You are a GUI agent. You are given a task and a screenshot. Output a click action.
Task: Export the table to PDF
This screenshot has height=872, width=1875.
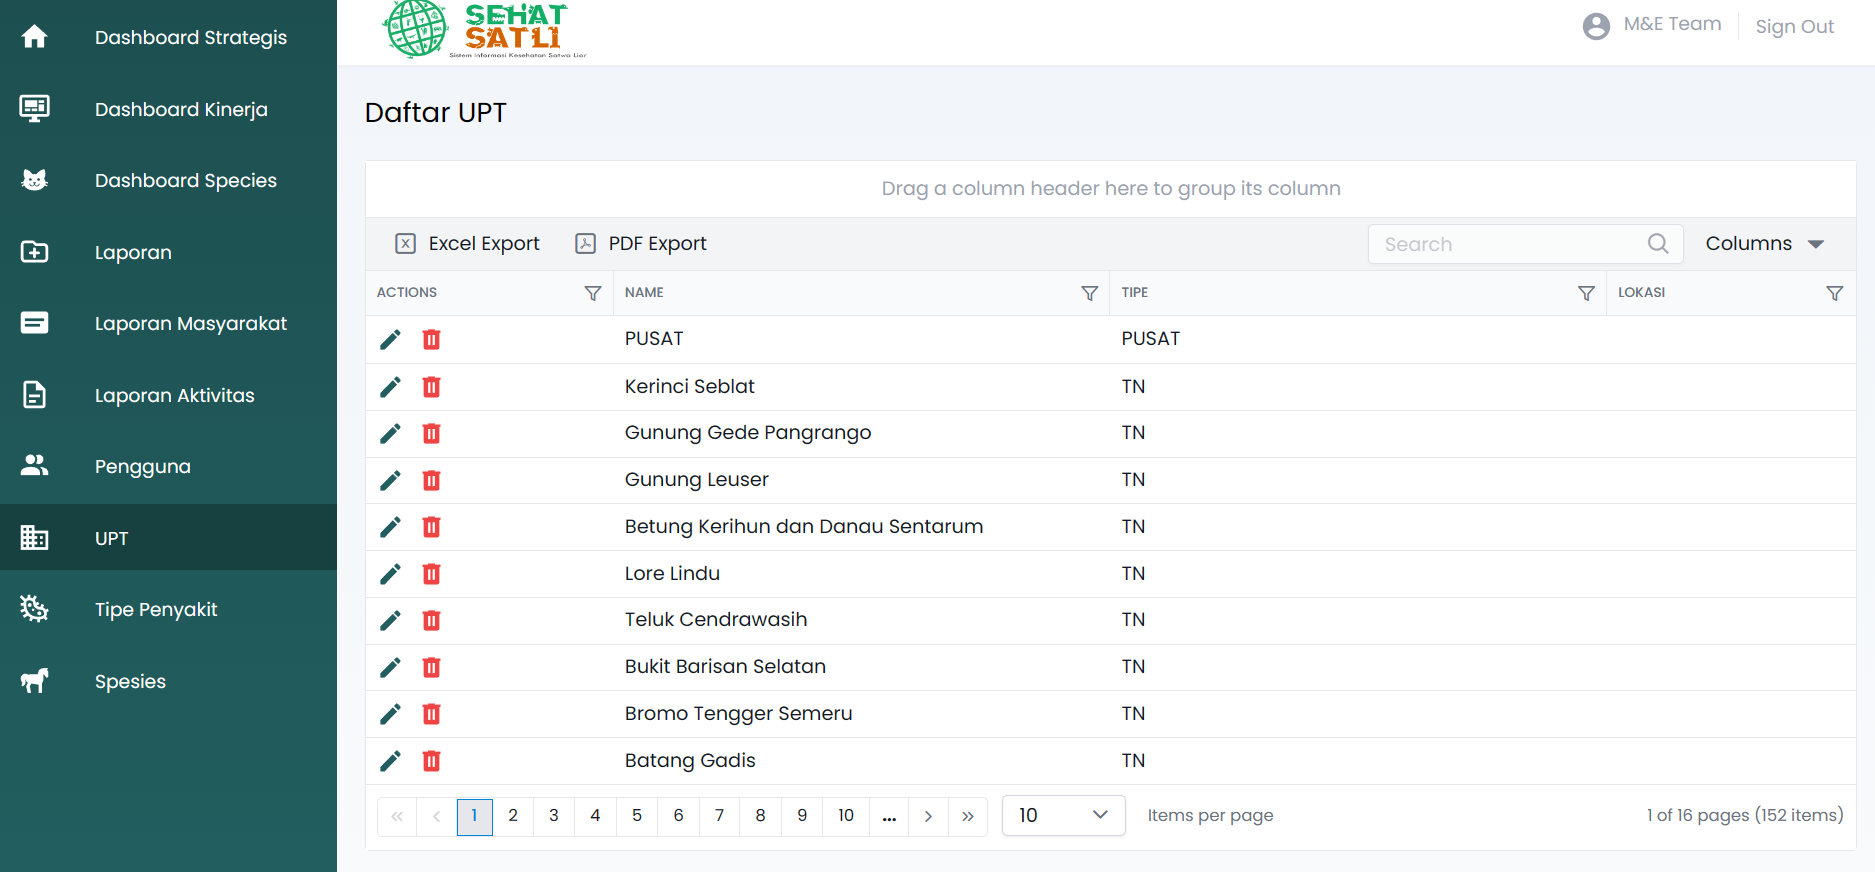point(641,243)
